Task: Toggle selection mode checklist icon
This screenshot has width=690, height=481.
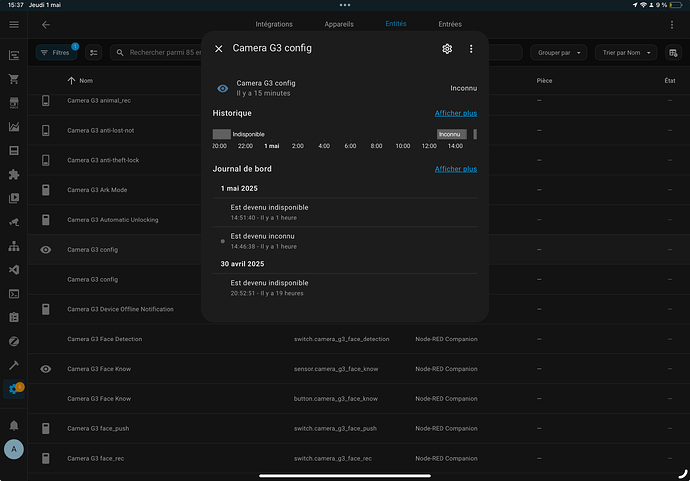Action: [94, 53]
